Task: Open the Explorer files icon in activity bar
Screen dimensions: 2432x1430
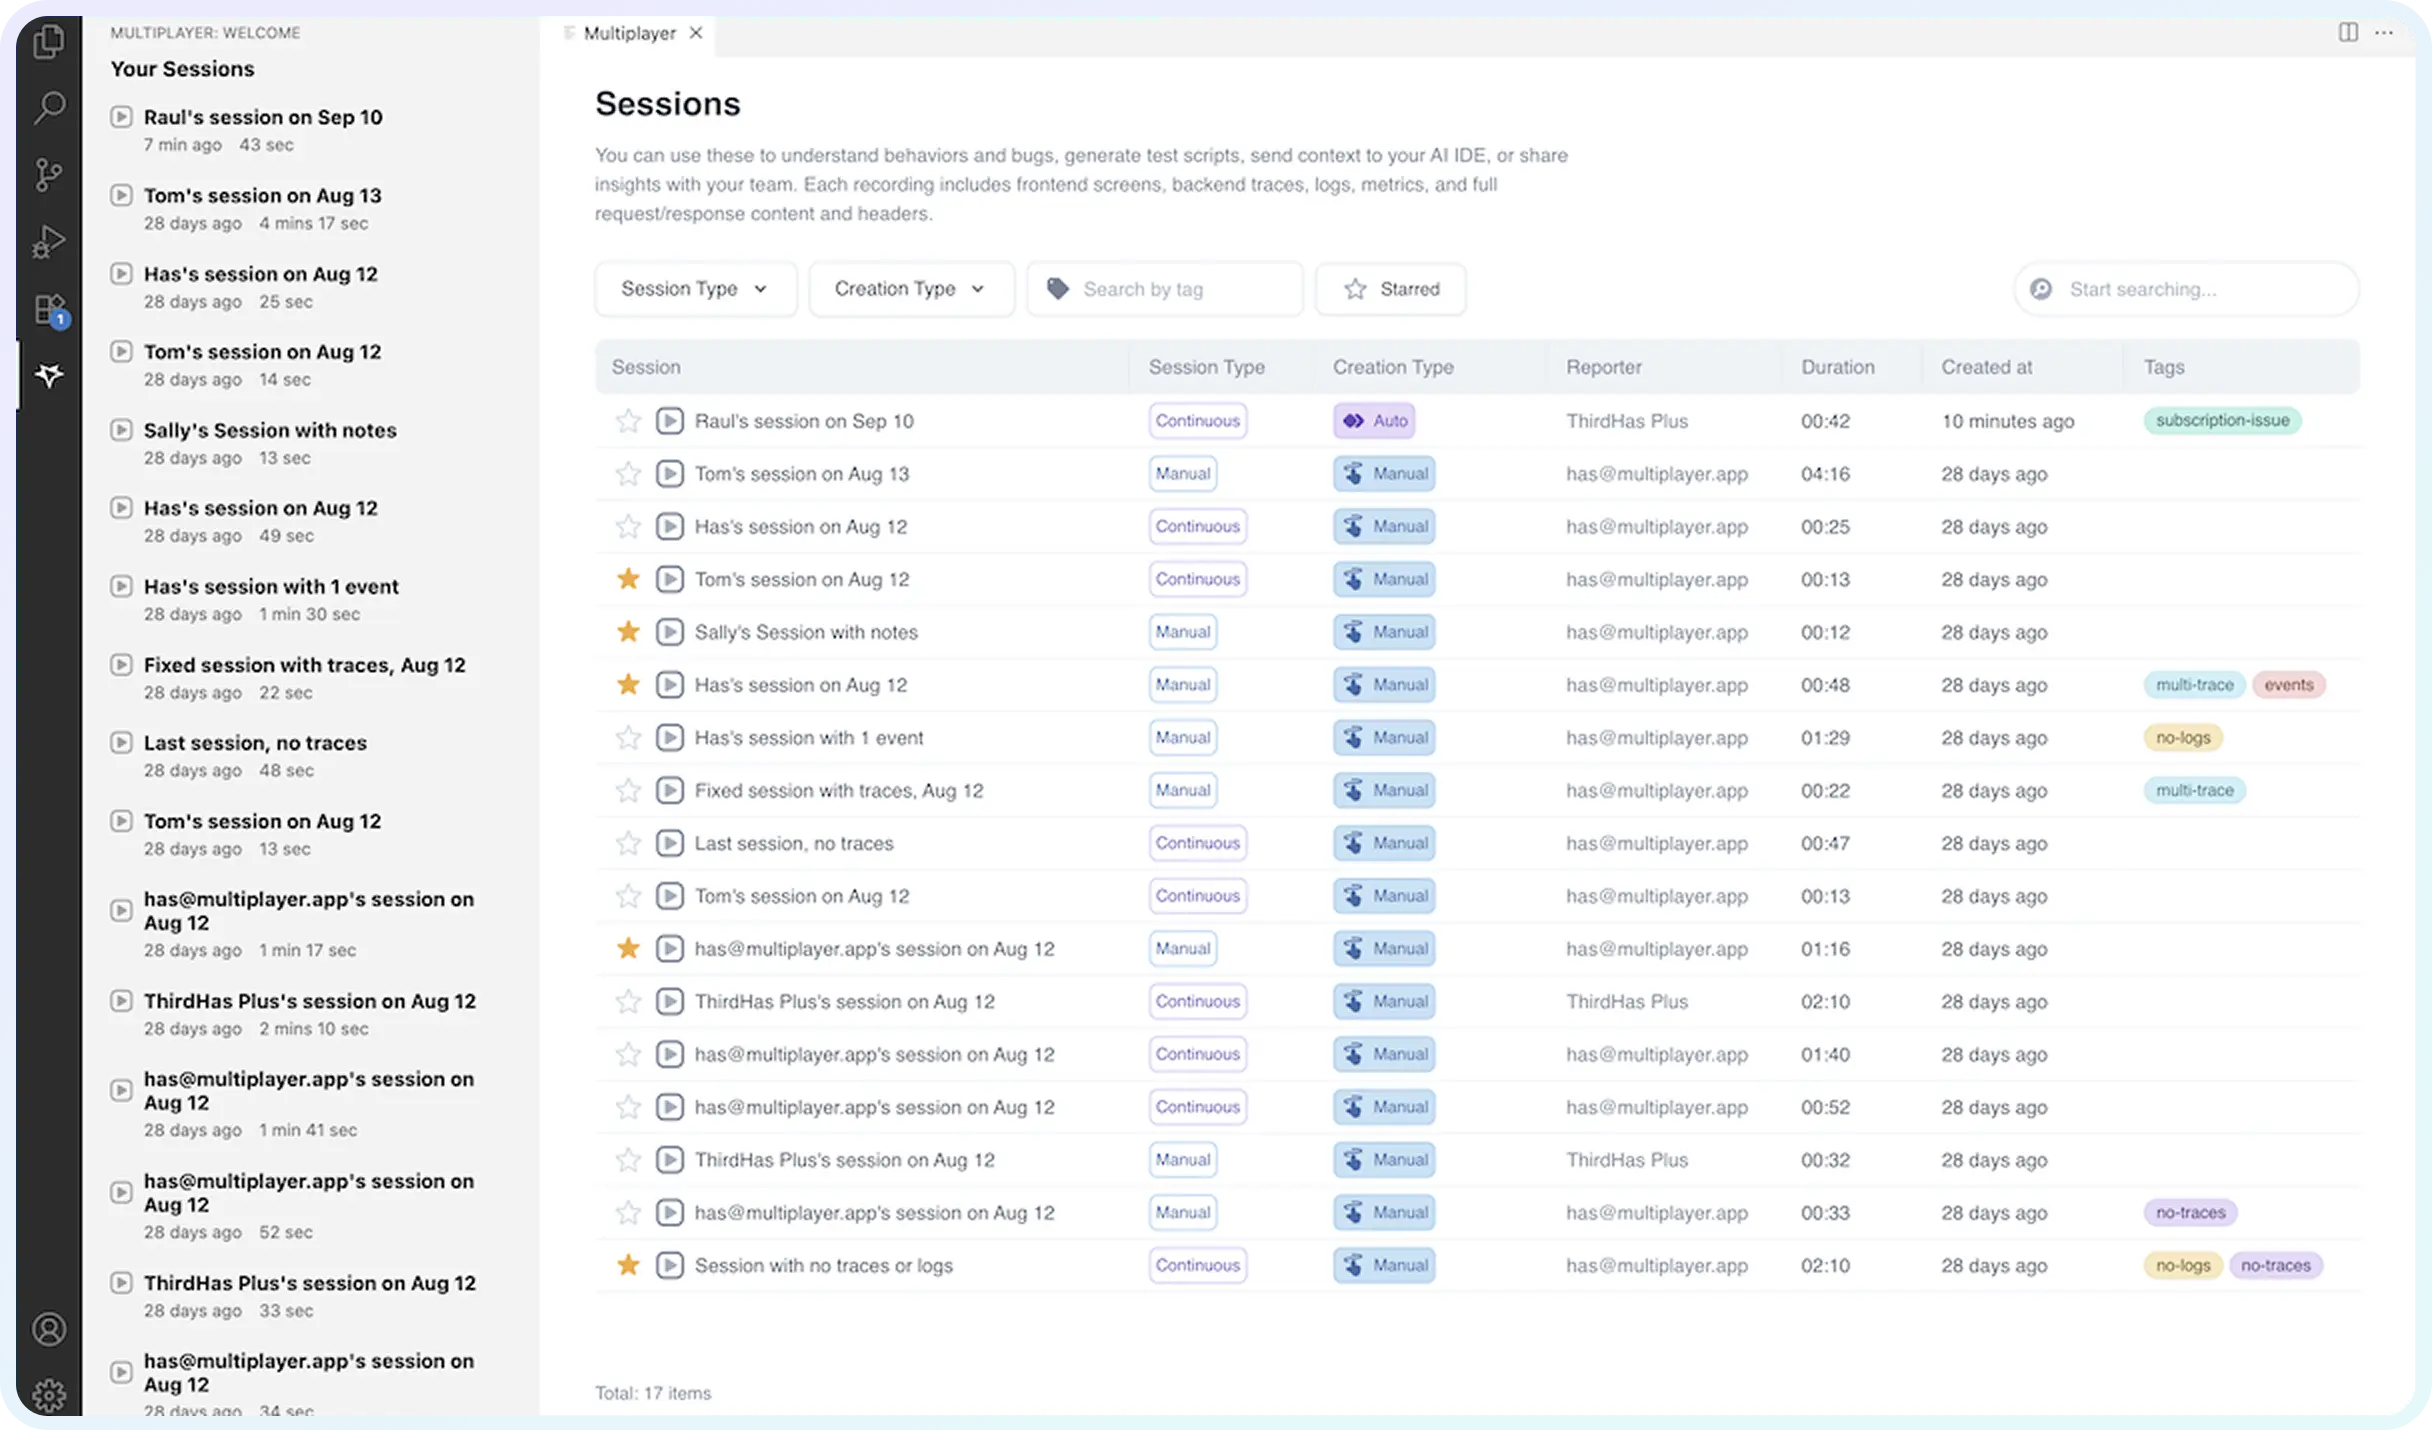Action: tap(48, 42)
